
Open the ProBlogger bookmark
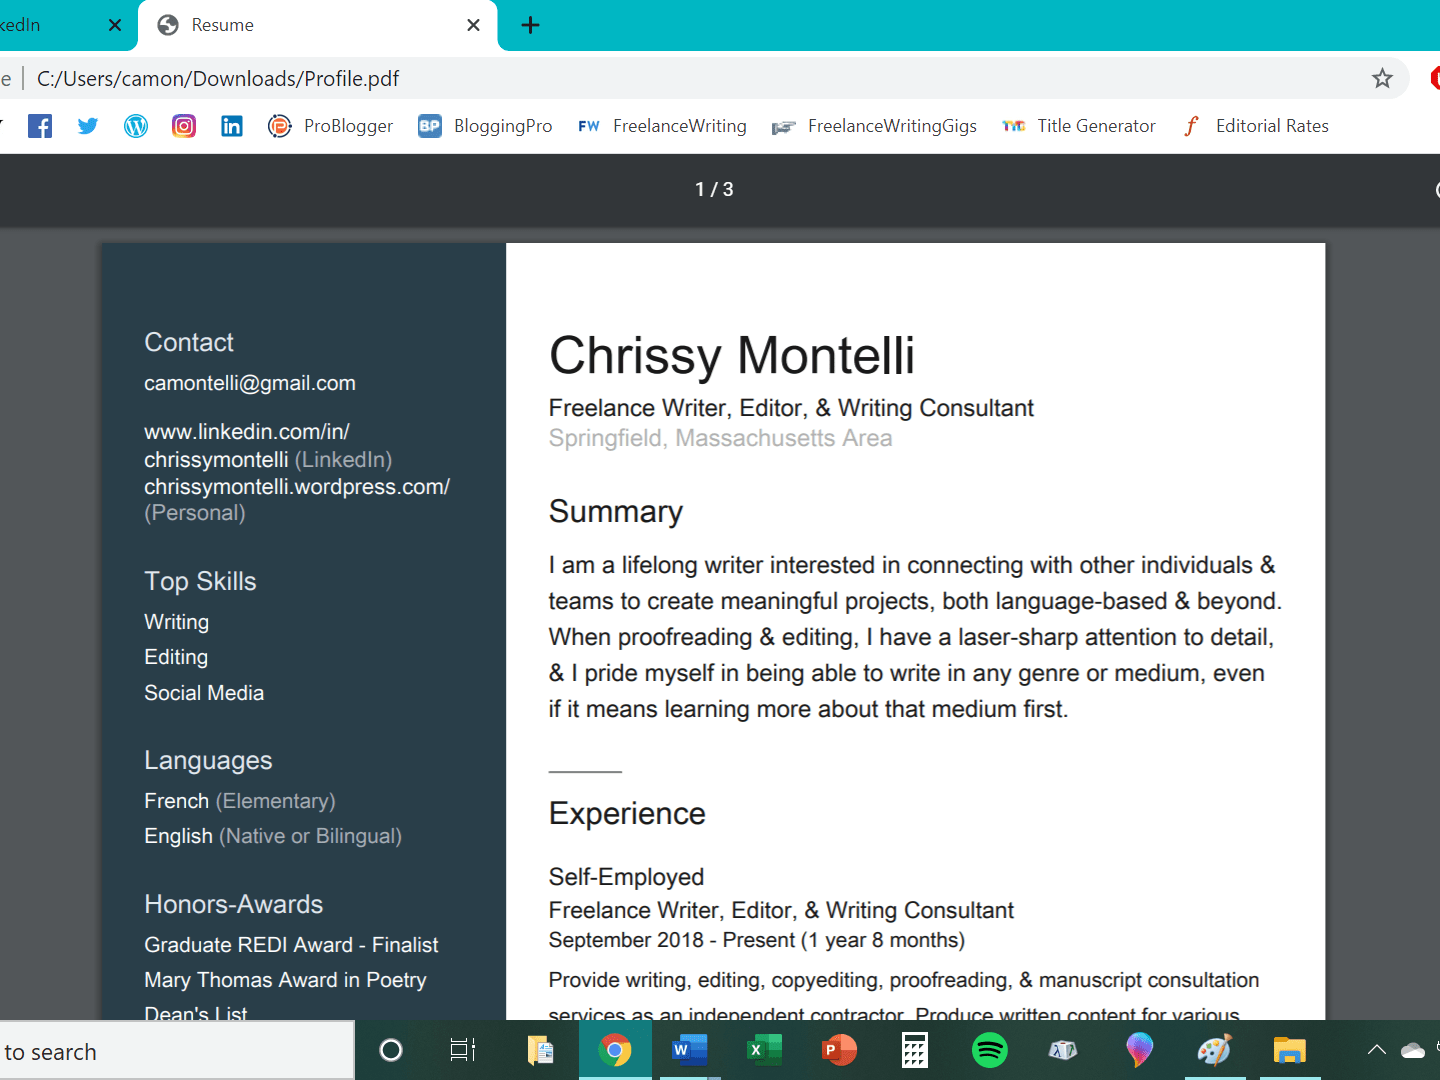pyautogui.click(x=331, y=126)
